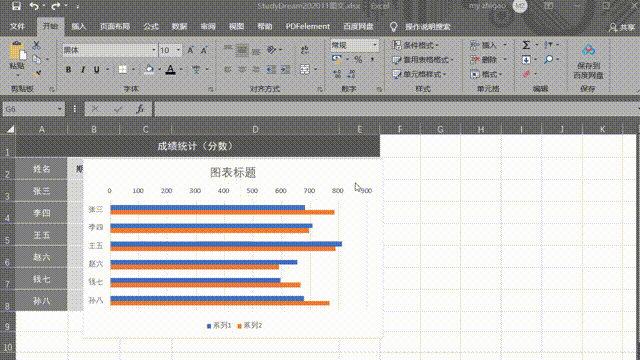Screen dimensions: 640x360
Task: Click the Increase Indent icon
Action: coord(285,70)
